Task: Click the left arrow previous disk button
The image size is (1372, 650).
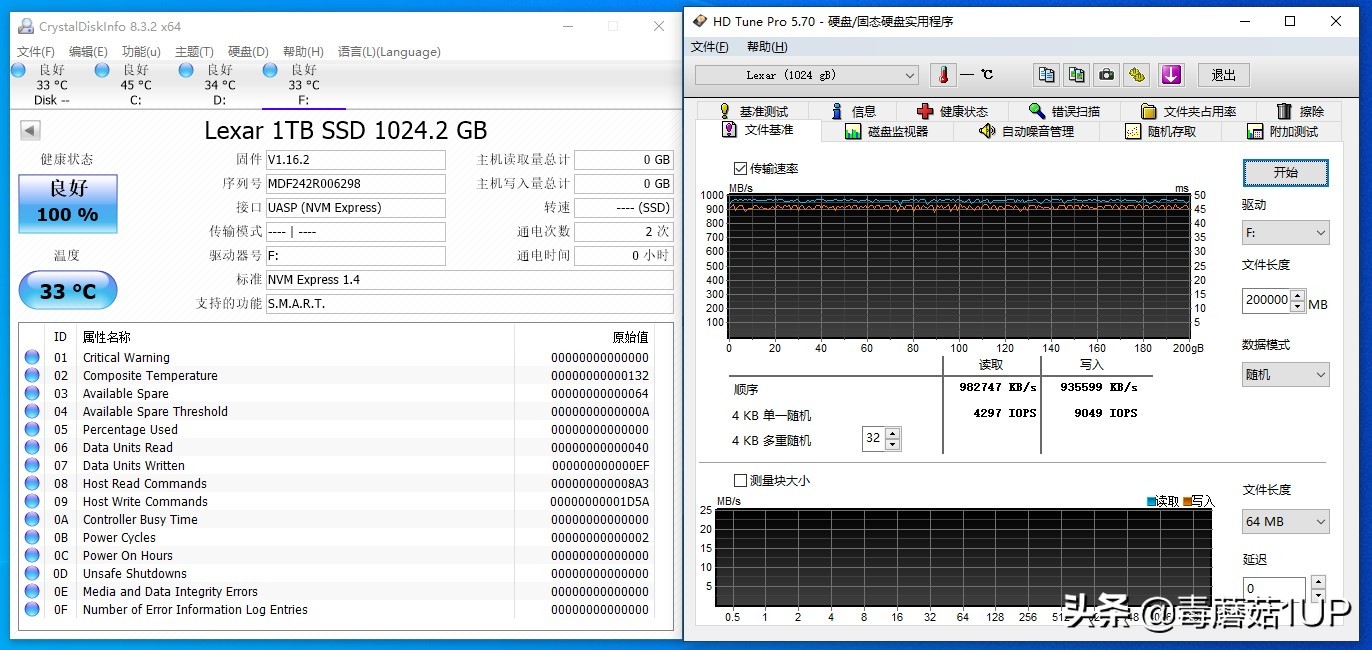Action: [30, 131]
